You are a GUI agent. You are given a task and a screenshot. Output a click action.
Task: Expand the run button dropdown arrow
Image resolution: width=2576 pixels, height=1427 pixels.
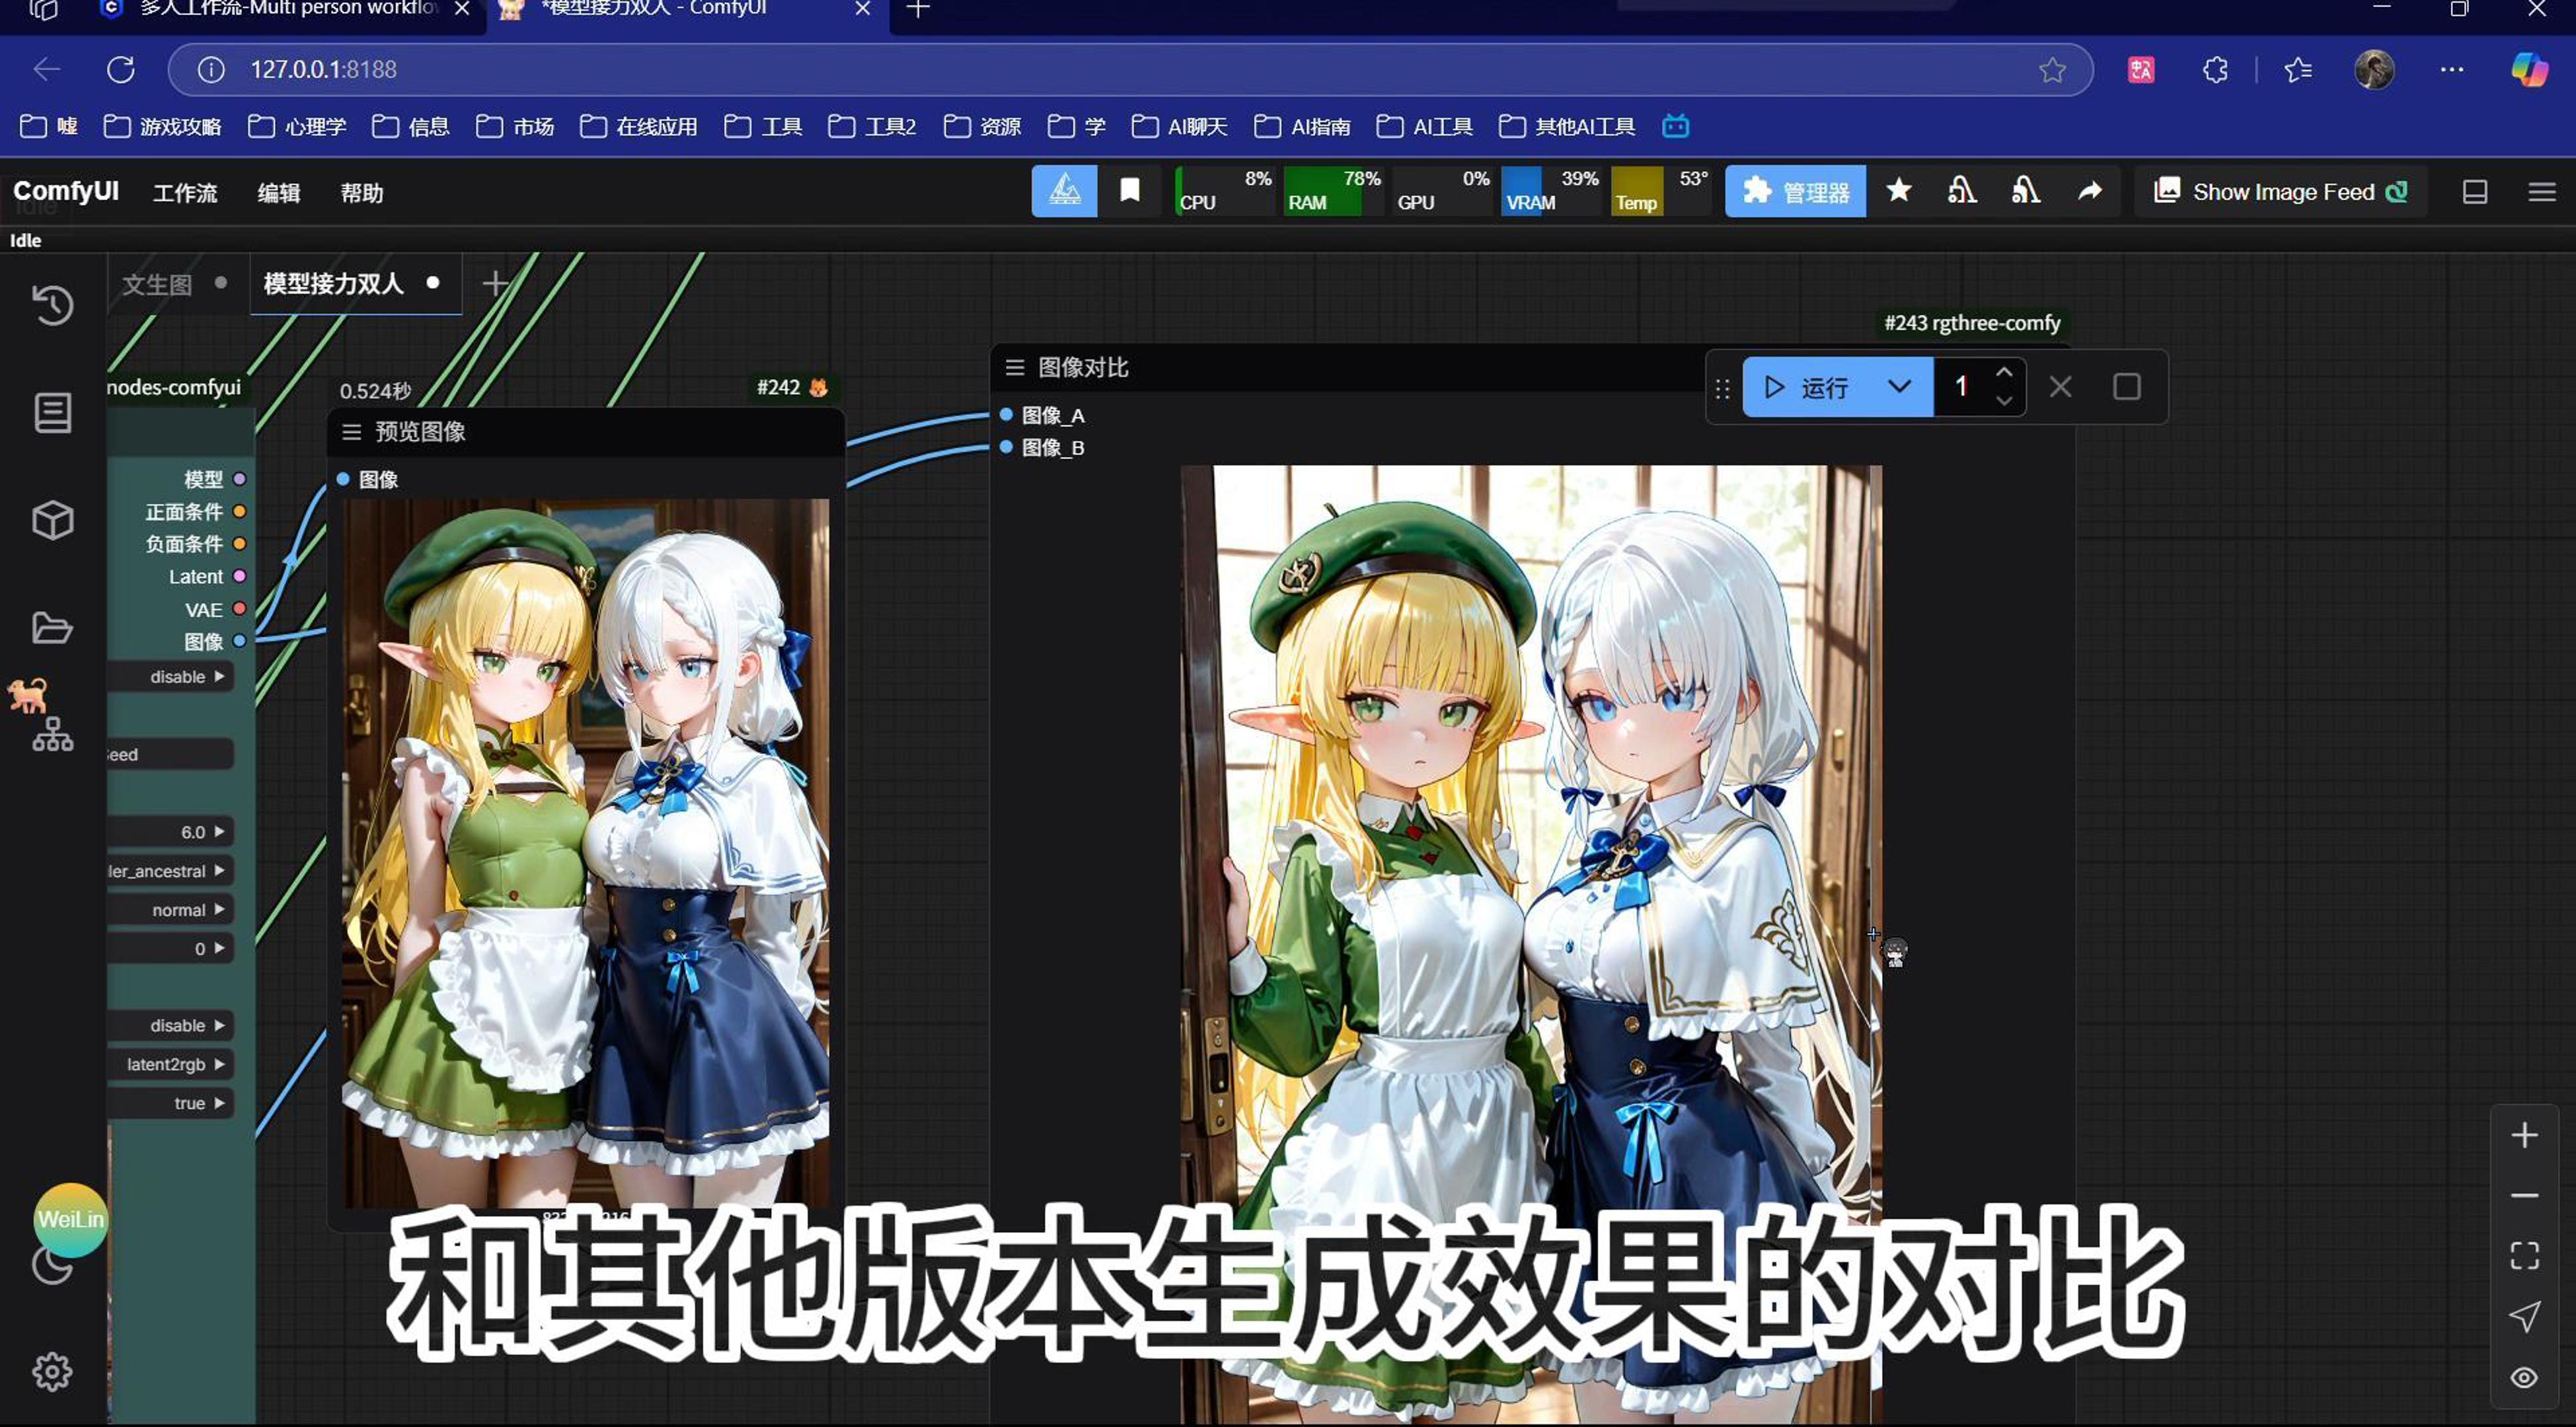tap(1899, 387)
